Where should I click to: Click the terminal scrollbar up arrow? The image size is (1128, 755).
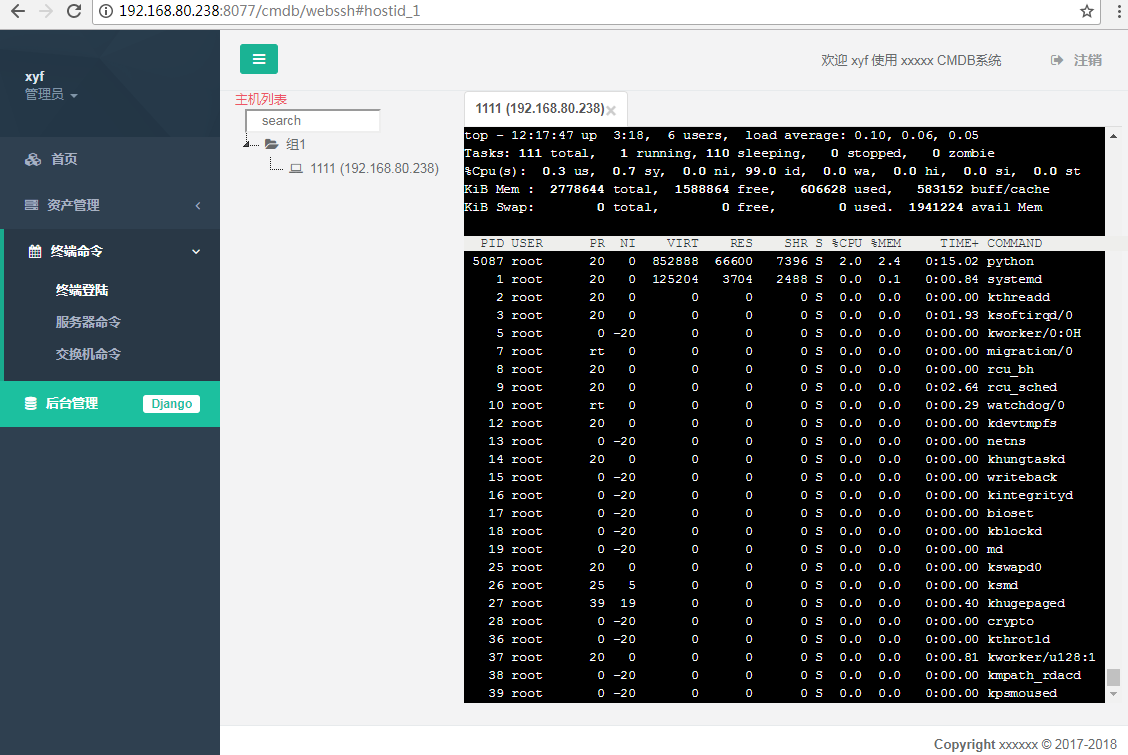pyautogui.click(x=1114, y=136)
